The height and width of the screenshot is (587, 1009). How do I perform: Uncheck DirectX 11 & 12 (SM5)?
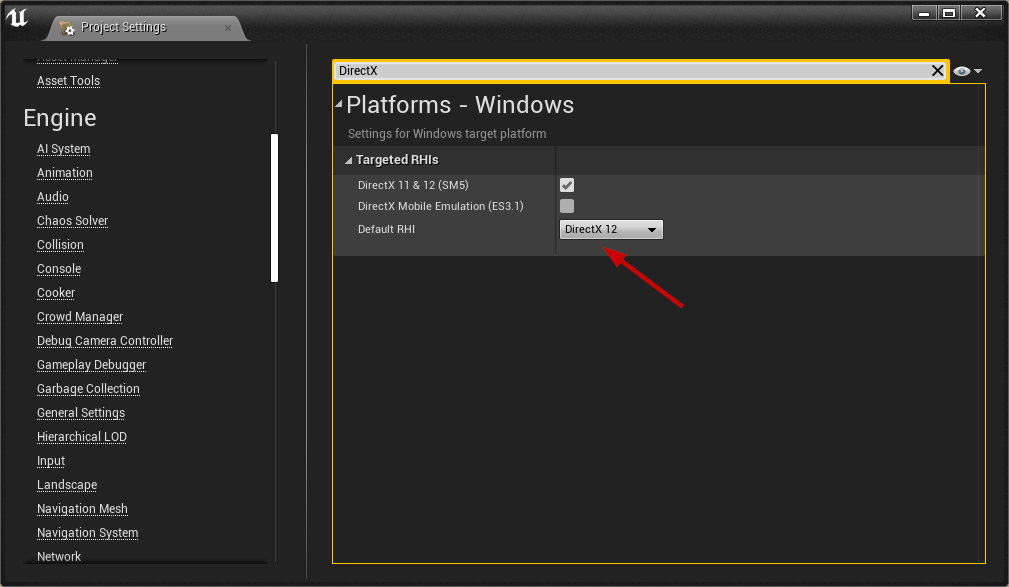pyautogui.click(x=567, y=184)
